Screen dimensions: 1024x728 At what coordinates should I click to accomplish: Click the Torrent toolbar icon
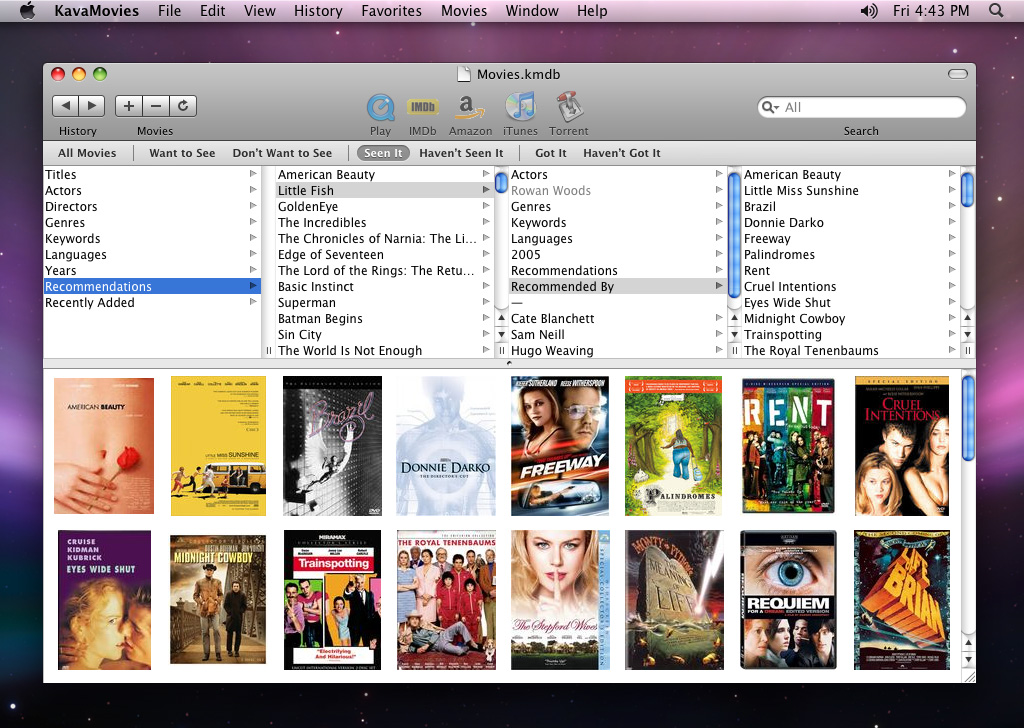click(x=569, y=106)
